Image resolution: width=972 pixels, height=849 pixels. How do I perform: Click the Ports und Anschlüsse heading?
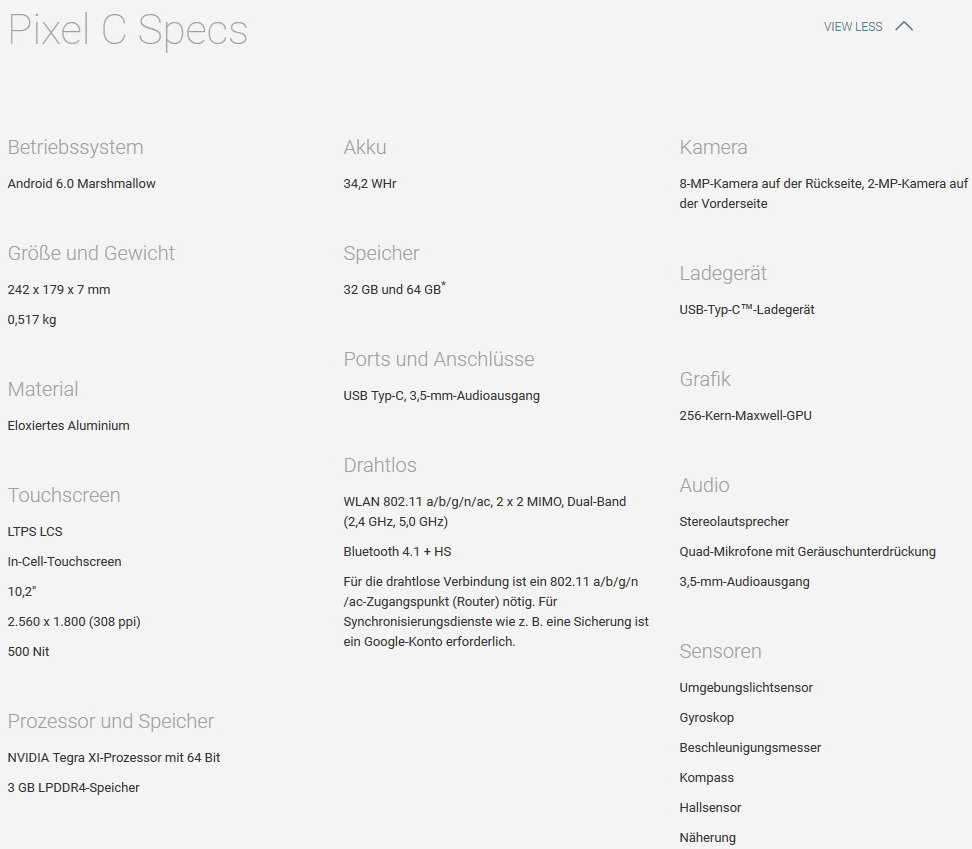click(x=439, y=359)
